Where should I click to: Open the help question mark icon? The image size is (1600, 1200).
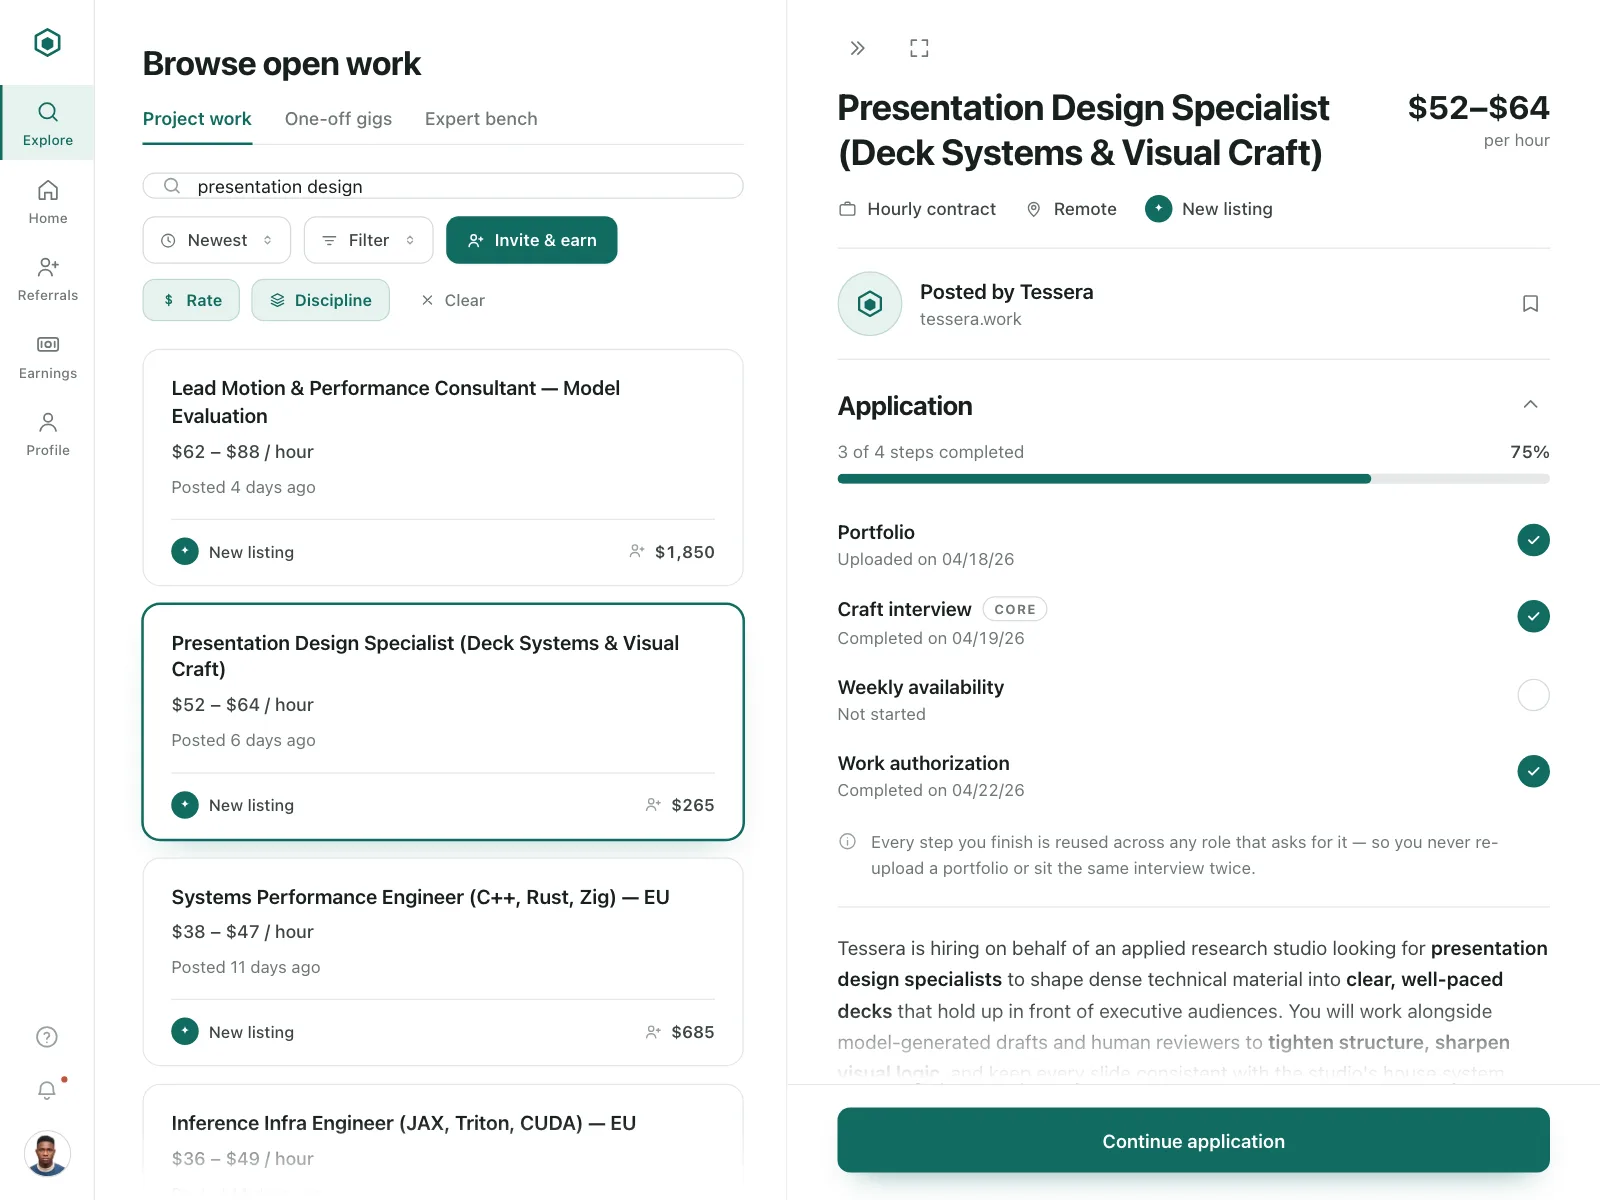[47, 1037]
